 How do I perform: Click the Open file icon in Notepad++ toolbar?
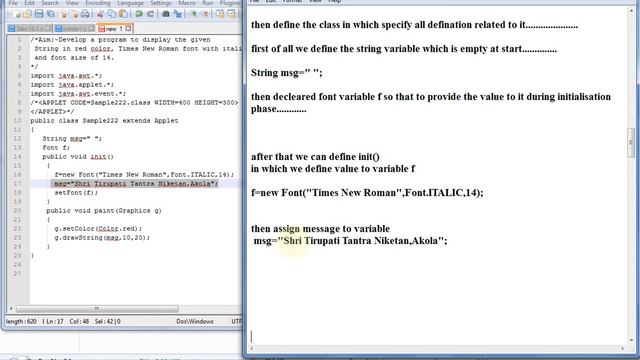click(27, 14)
